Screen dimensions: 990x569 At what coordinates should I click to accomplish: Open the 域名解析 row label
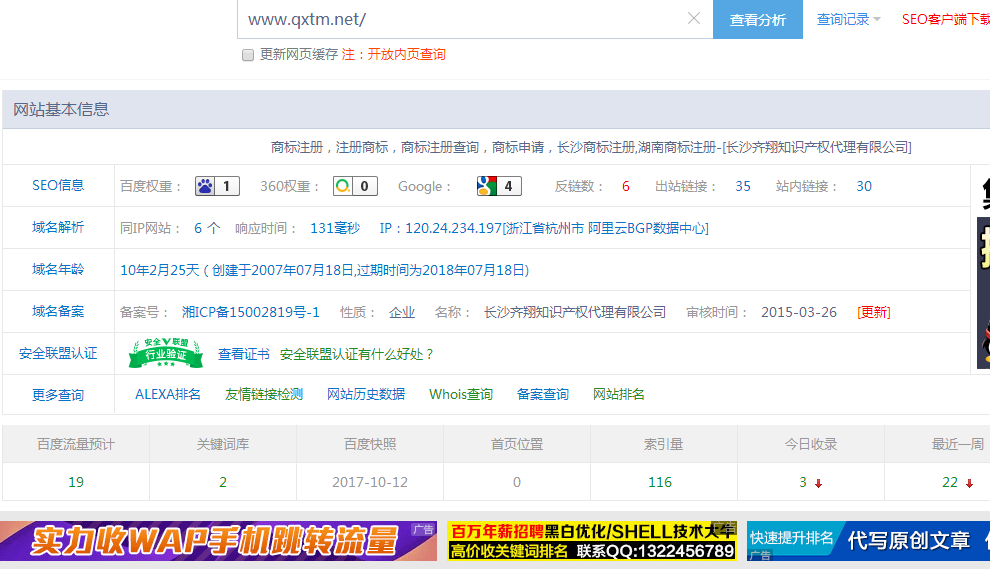(58, 227)
